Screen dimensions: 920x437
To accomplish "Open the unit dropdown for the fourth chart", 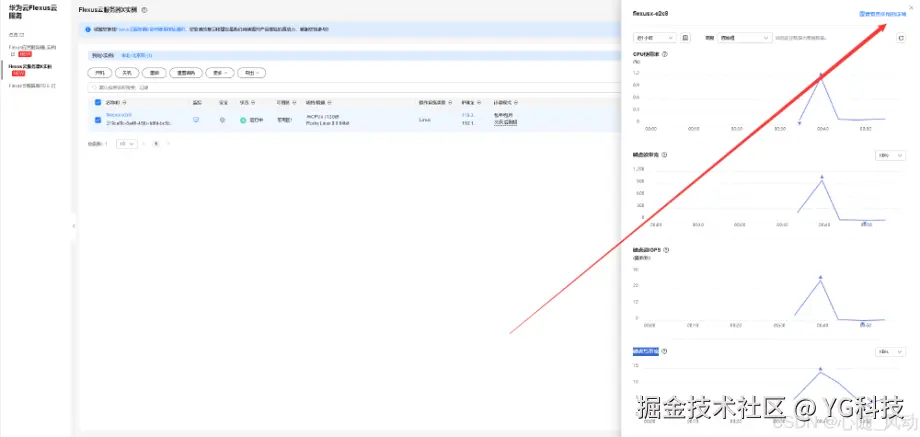I will click(x=889, y=351).
